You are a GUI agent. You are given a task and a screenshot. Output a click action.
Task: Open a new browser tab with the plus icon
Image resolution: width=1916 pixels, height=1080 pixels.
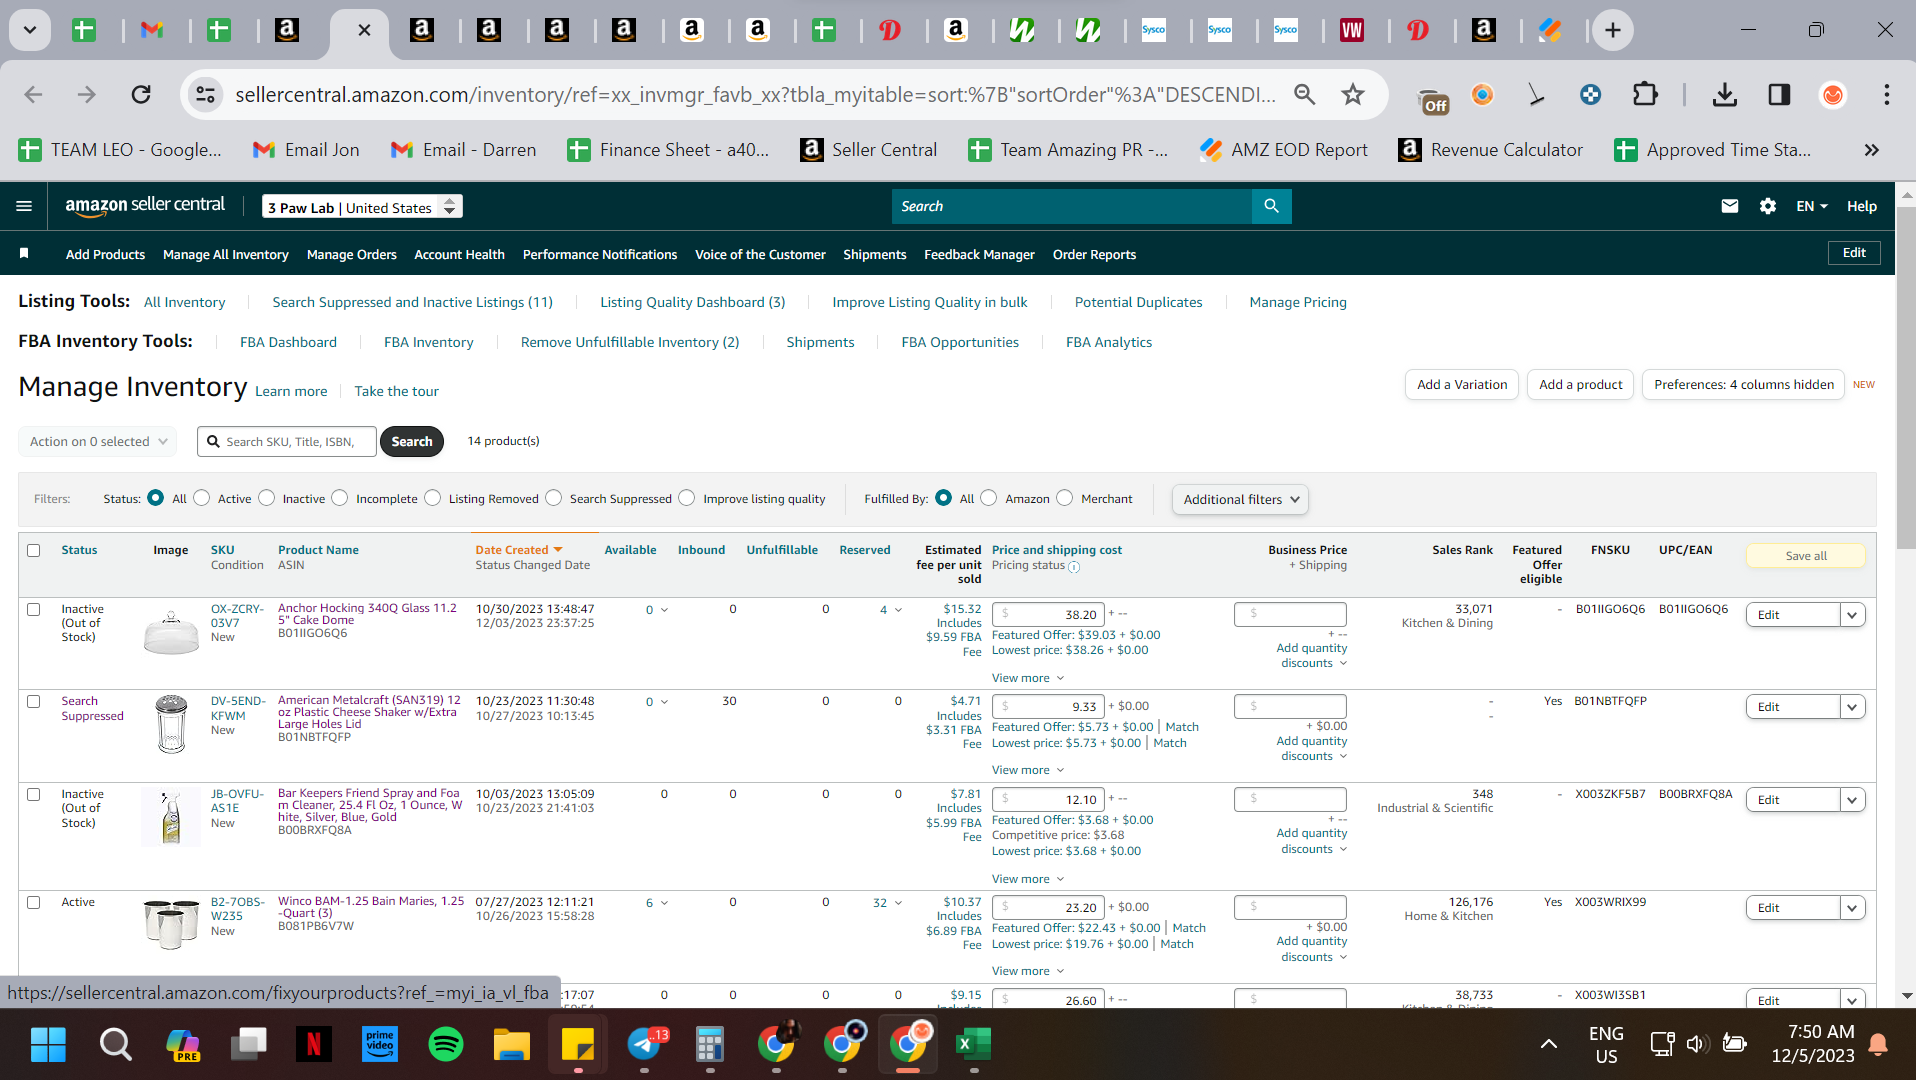tap(1612, 30)
